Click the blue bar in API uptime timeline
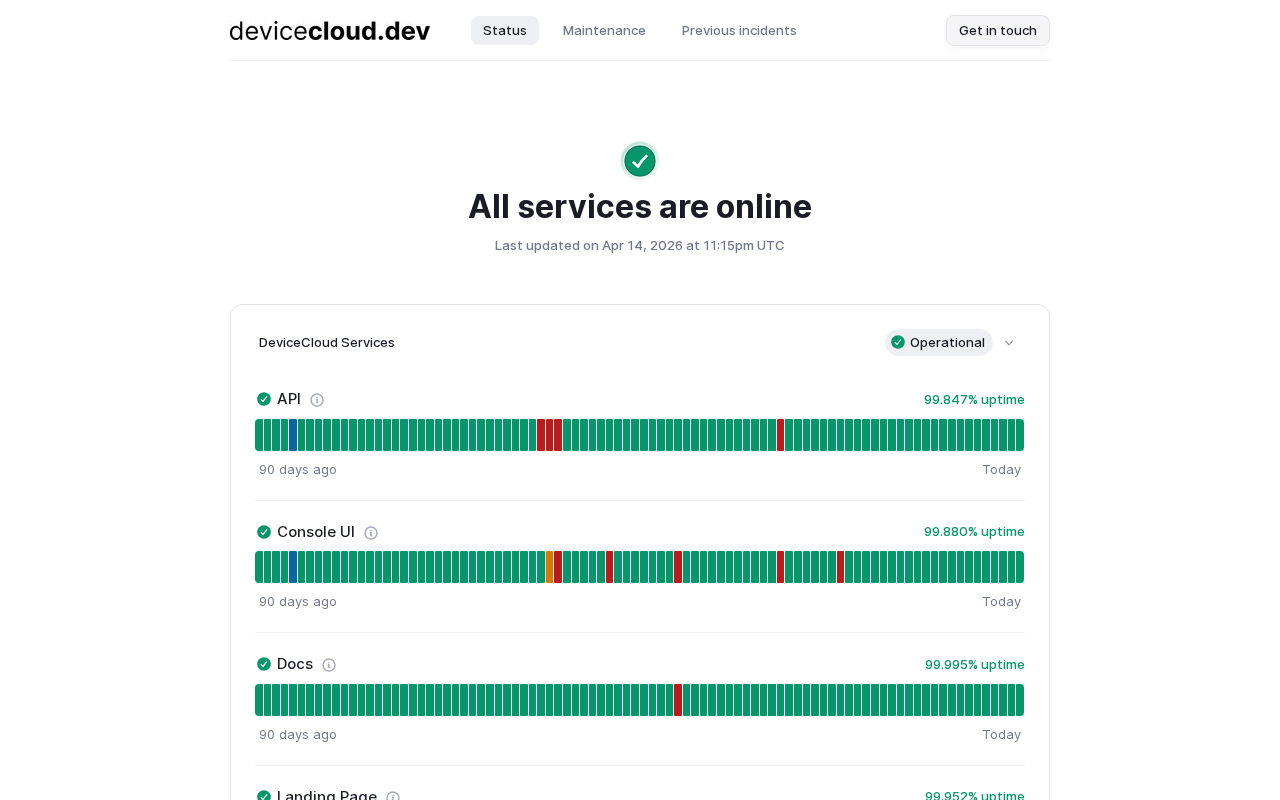The height and width of the screenshot is (800, 1280). pos(293,435)
